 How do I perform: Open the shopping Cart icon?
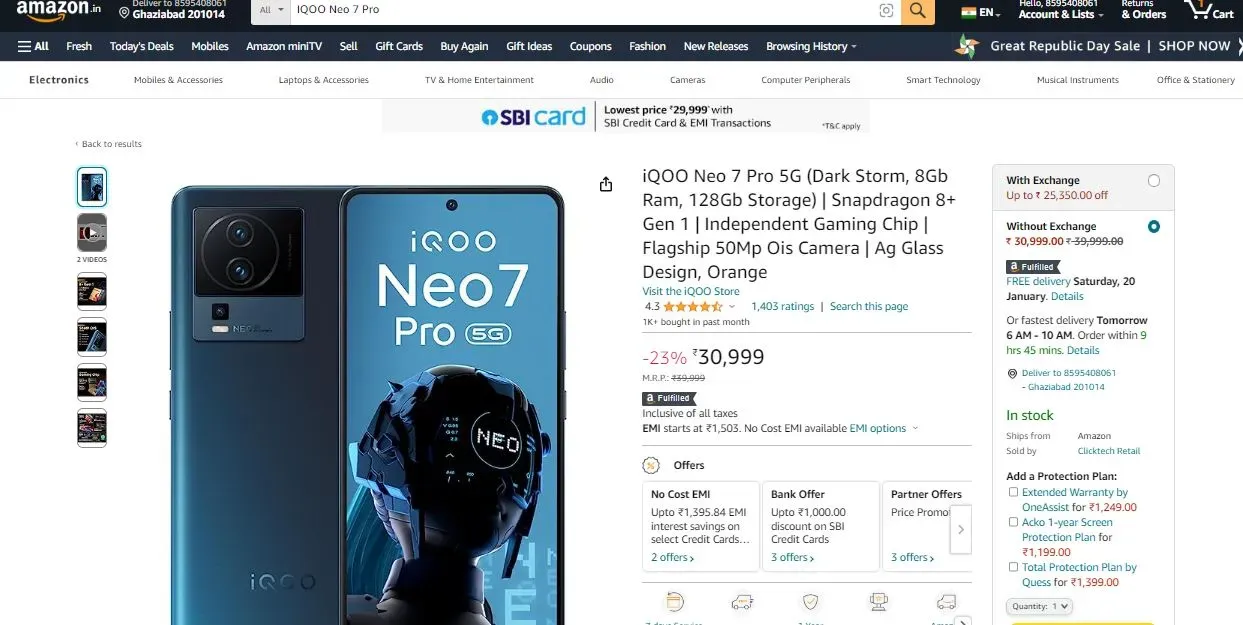pos(1208,10)
